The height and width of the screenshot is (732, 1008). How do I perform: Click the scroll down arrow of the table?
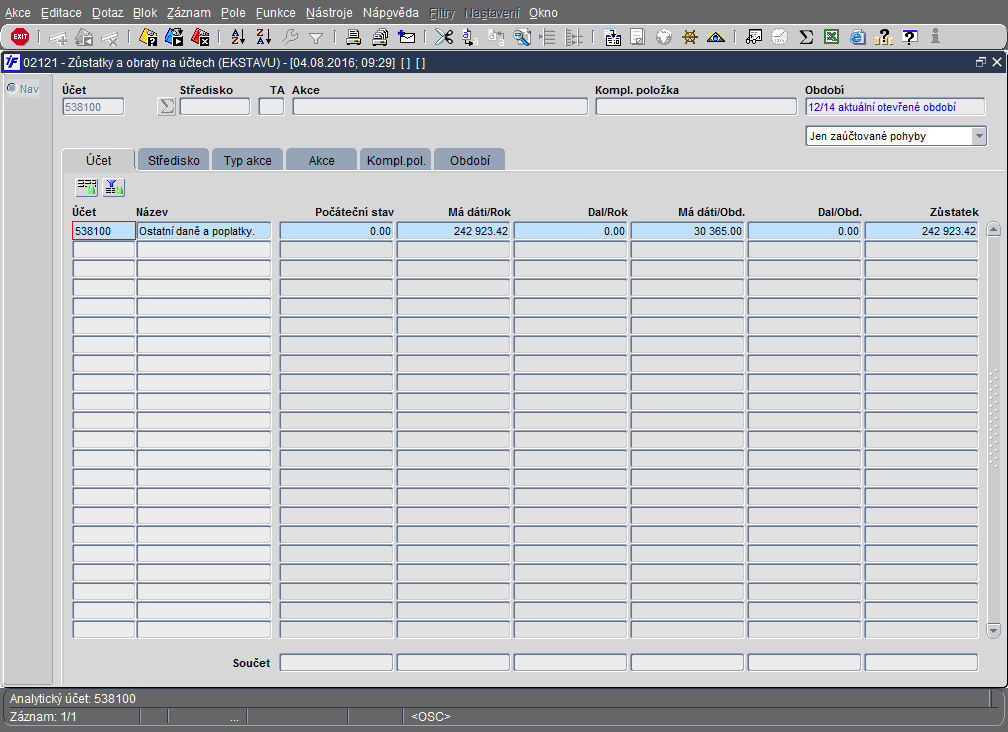993,630
